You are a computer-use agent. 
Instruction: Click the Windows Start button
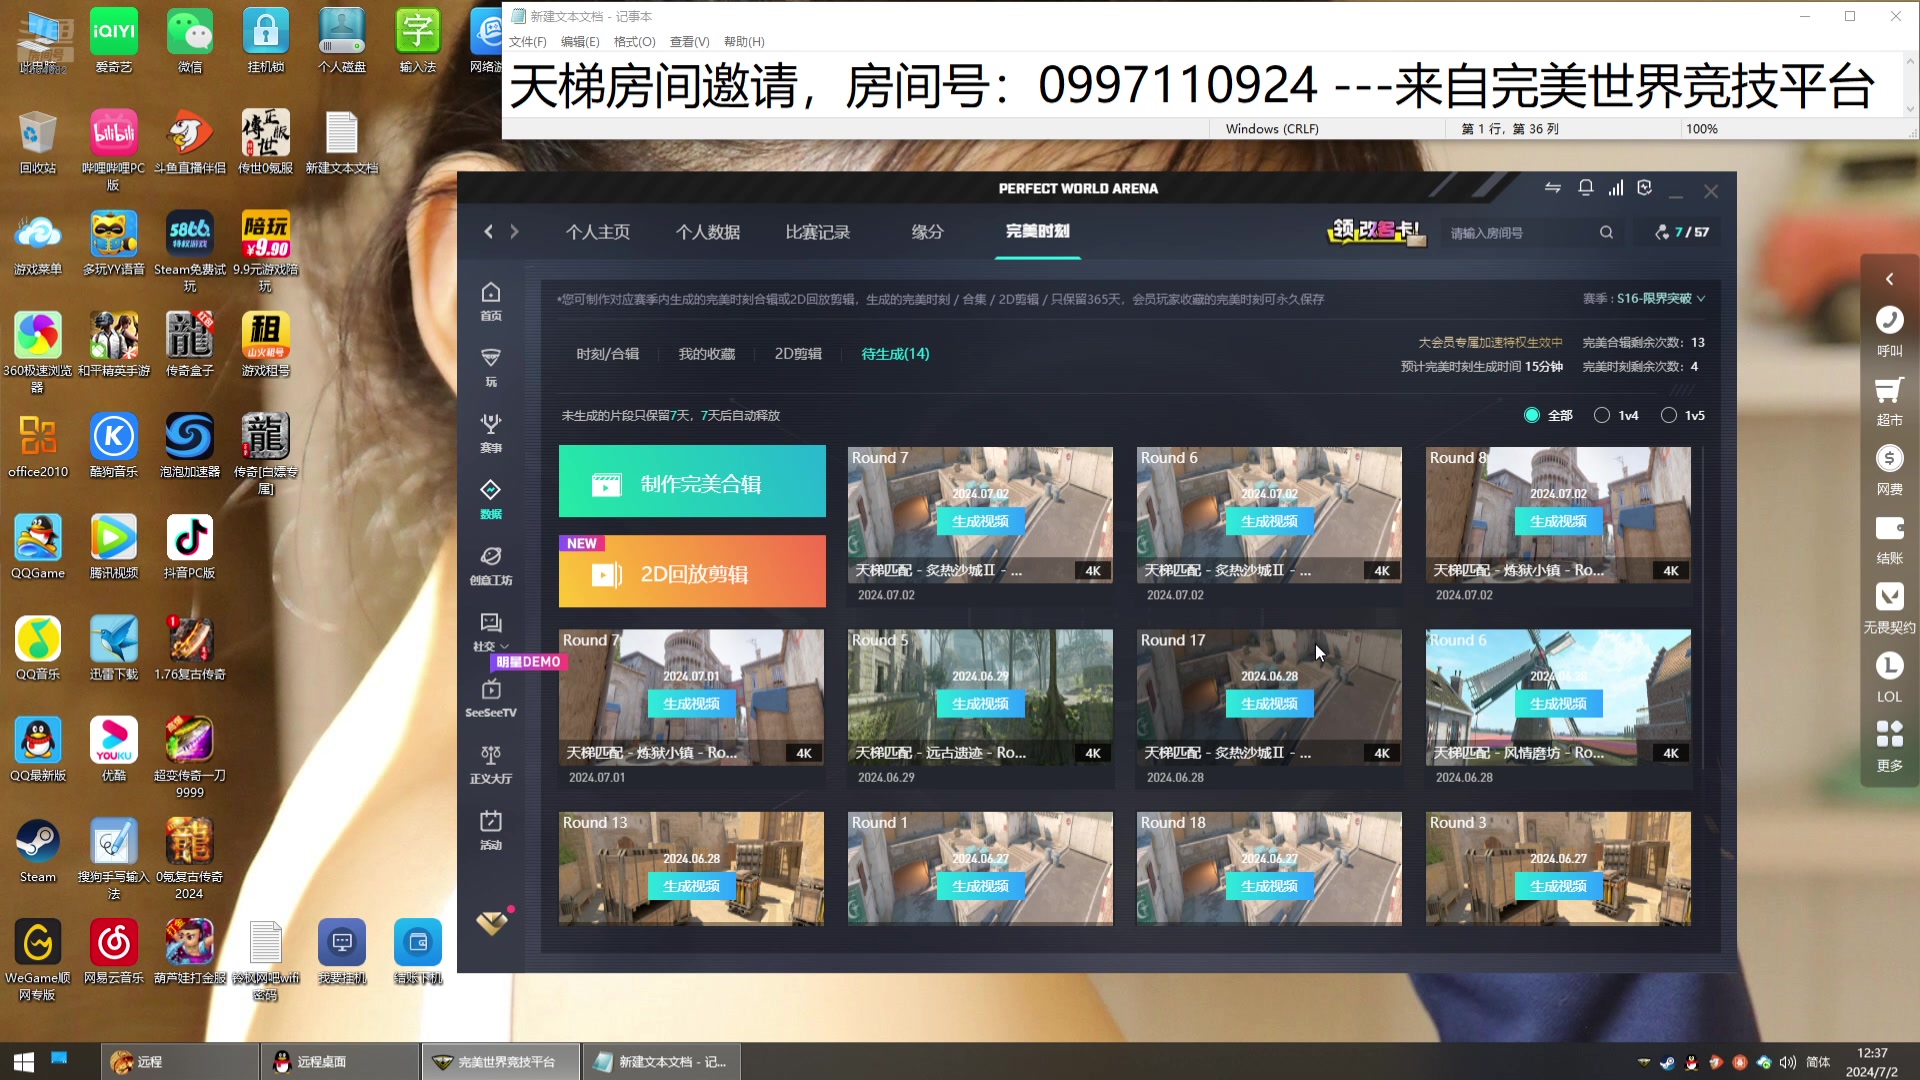(24, 1061)
